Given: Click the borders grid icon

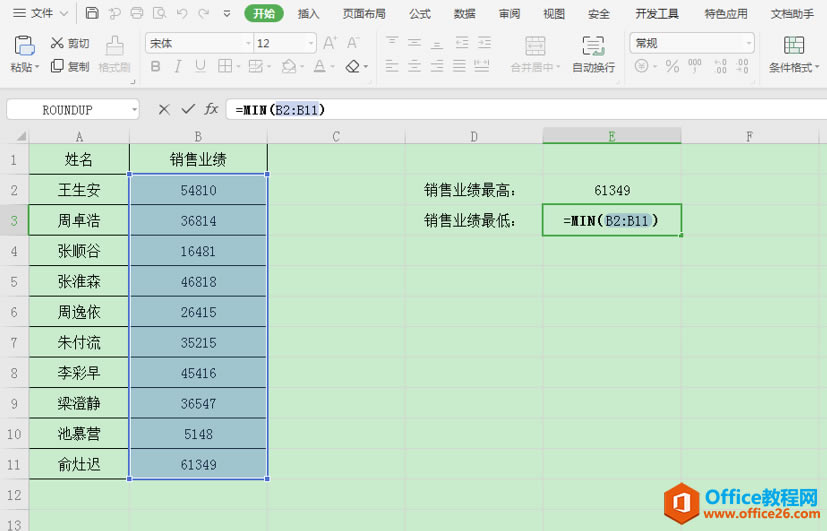Looking at the screenshot, I should pyautogui.click(x=225, y=66).
